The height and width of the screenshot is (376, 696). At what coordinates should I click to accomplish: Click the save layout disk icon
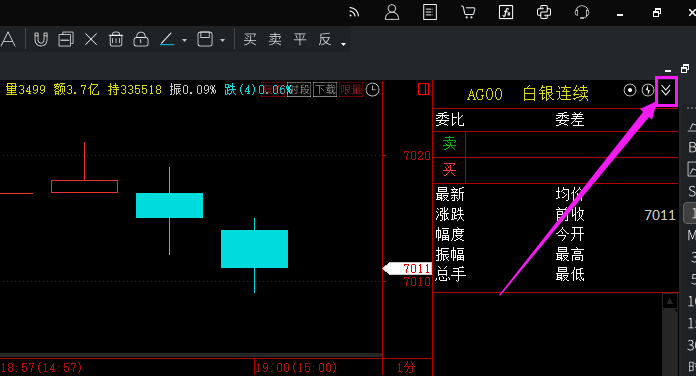click(205, 40)
